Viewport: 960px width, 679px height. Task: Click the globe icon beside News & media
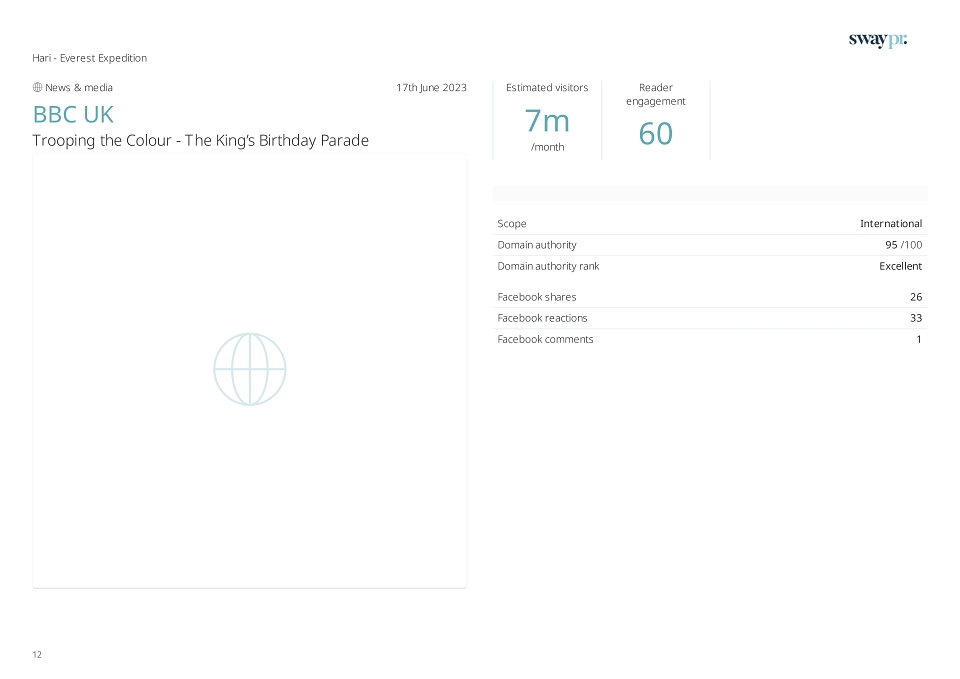click(37, 88)
